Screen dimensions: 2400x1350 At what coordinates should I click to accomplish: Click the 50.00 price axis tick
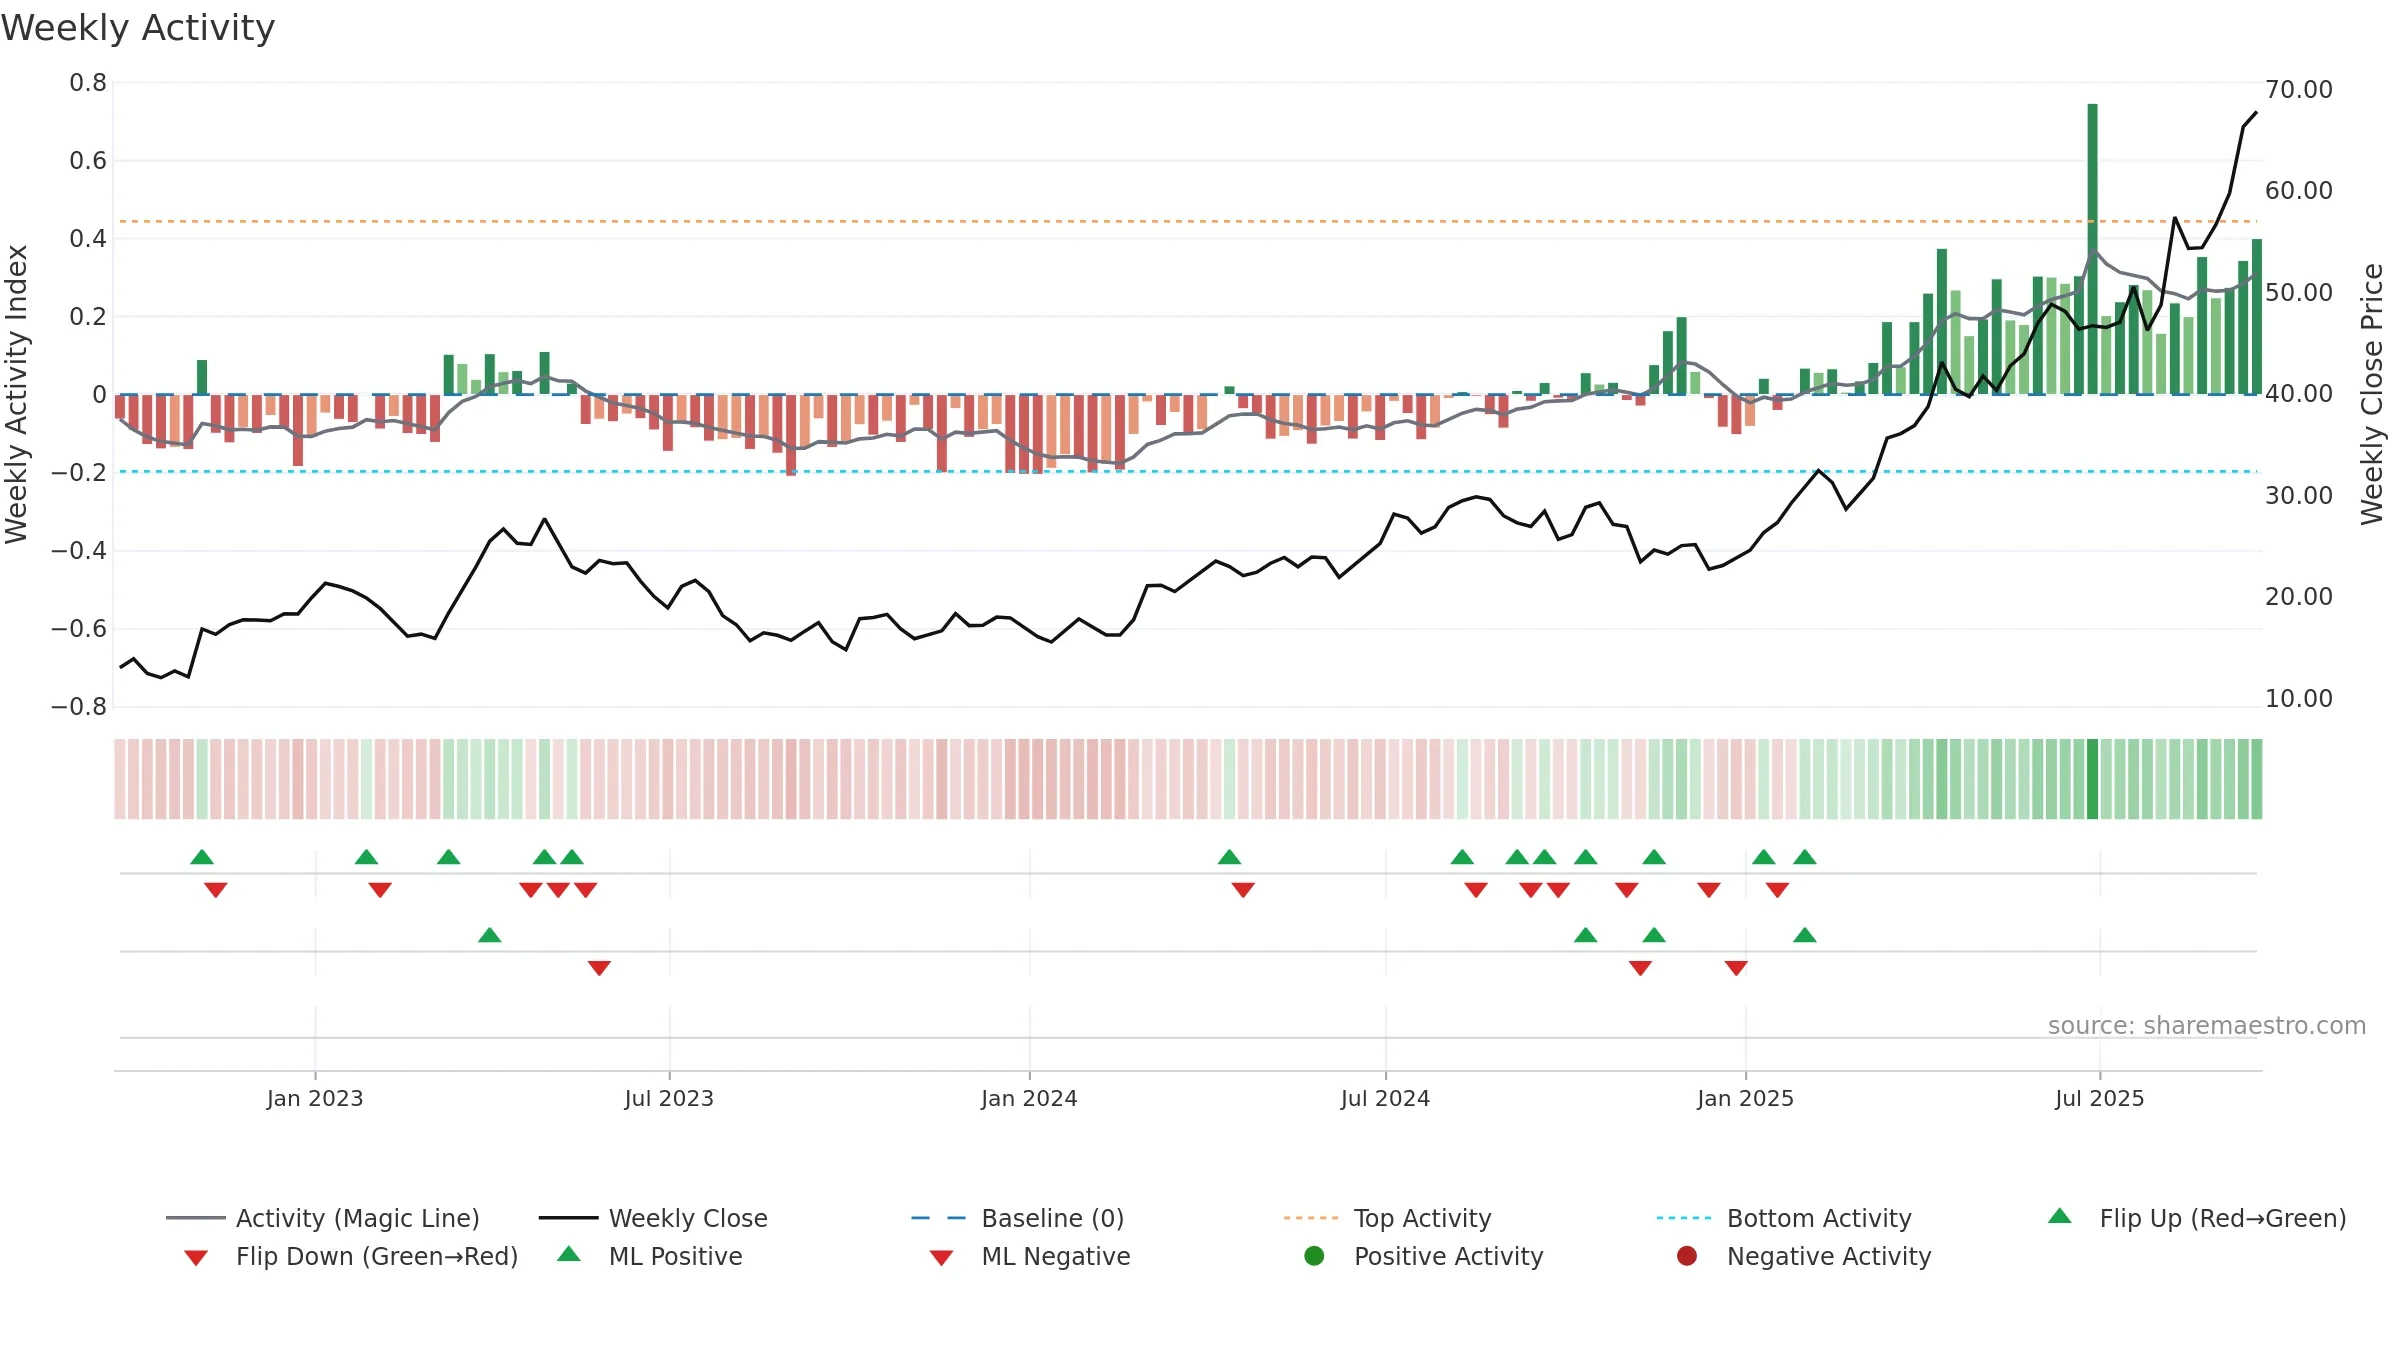[2299, 293]
